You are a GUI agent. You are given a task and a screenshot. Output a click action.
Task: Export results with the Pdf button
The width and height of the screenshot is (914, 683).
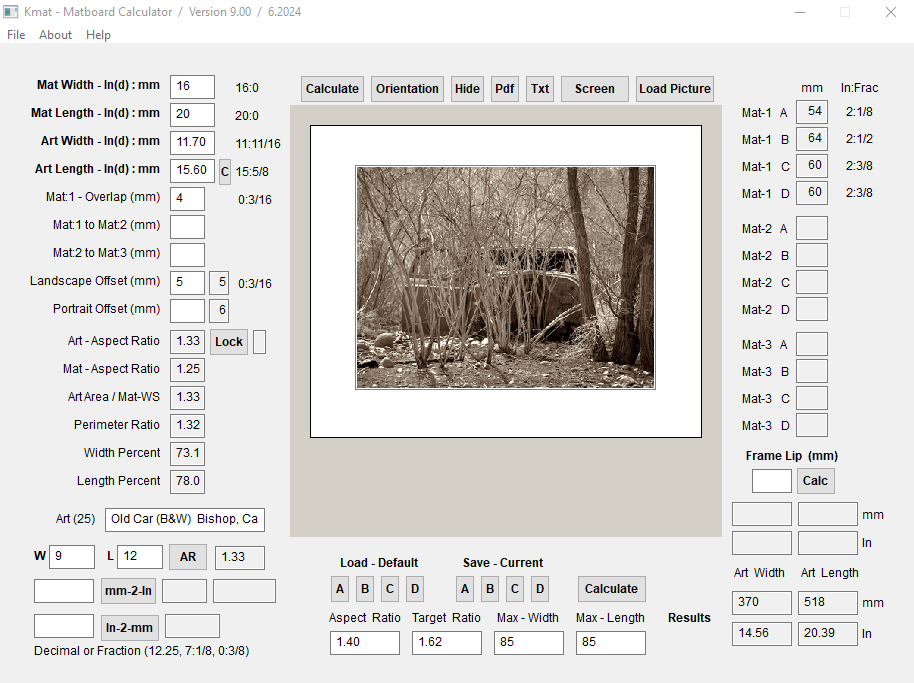click(505, 89)
